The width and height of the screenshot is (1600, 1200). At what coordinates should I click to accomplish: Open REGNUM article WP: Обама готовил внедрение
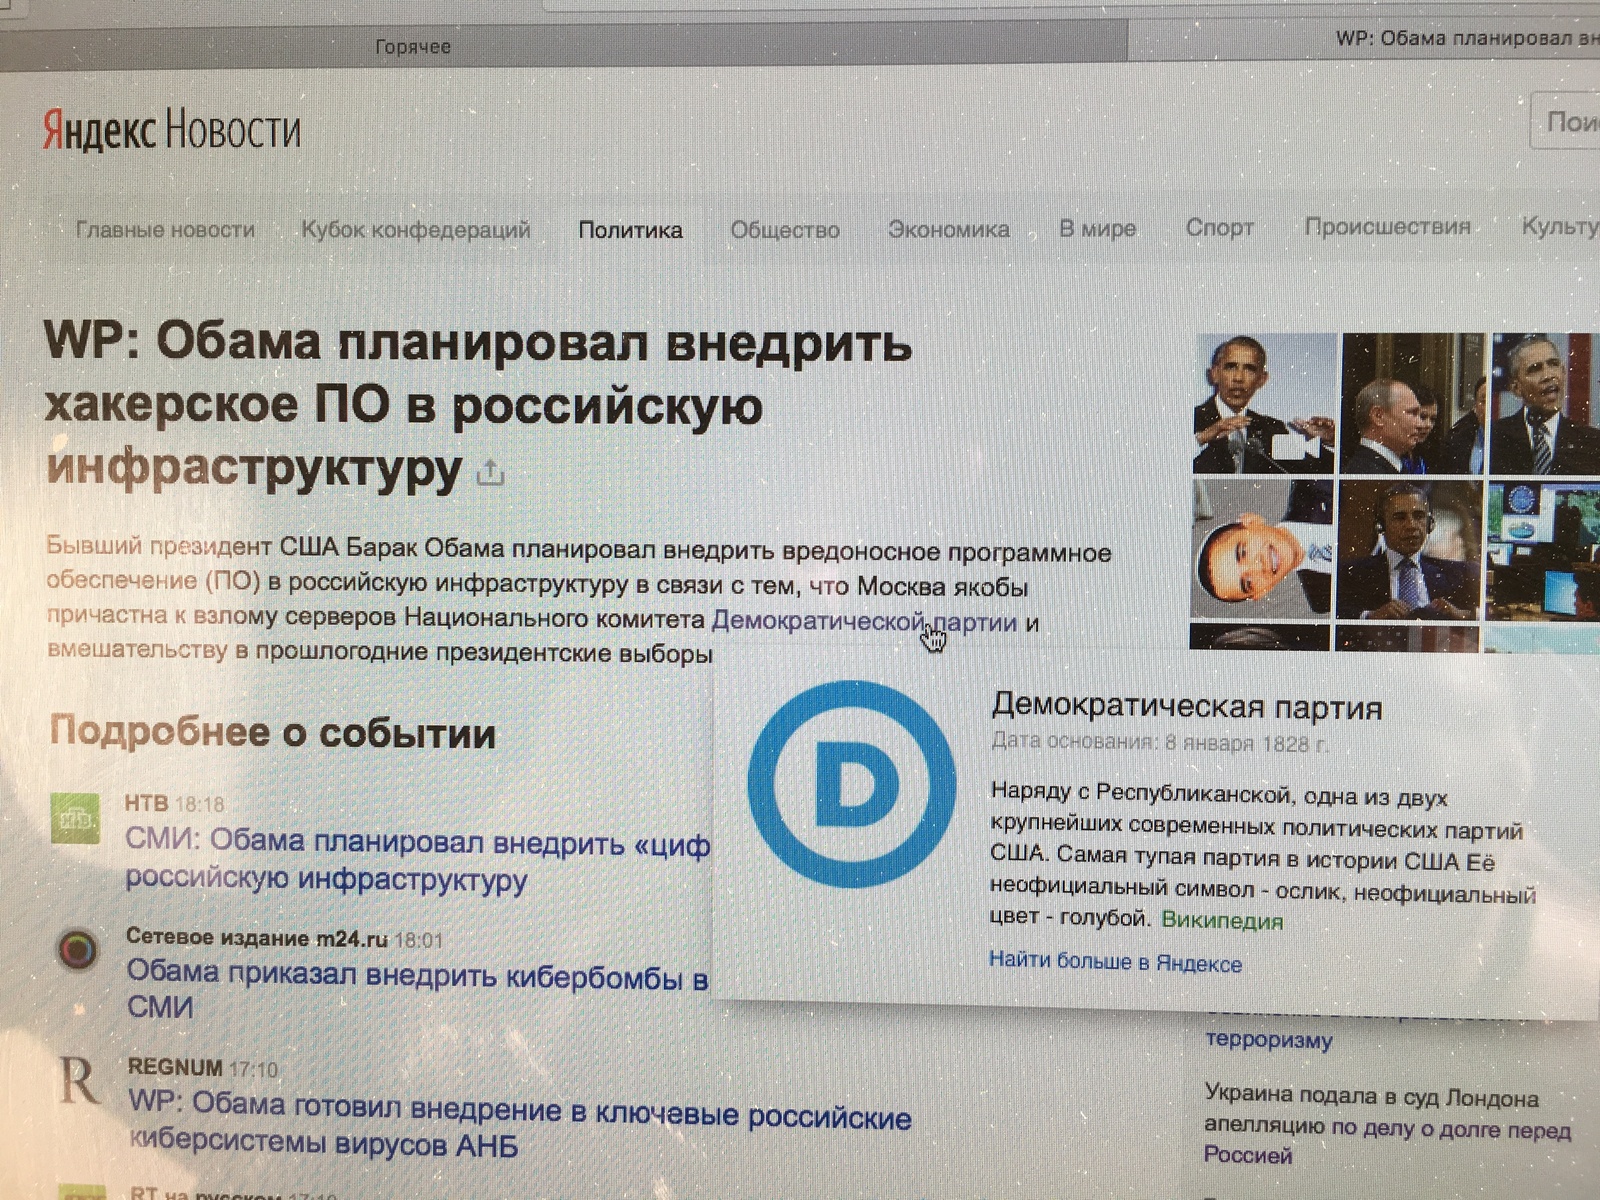pos(519,1125)
